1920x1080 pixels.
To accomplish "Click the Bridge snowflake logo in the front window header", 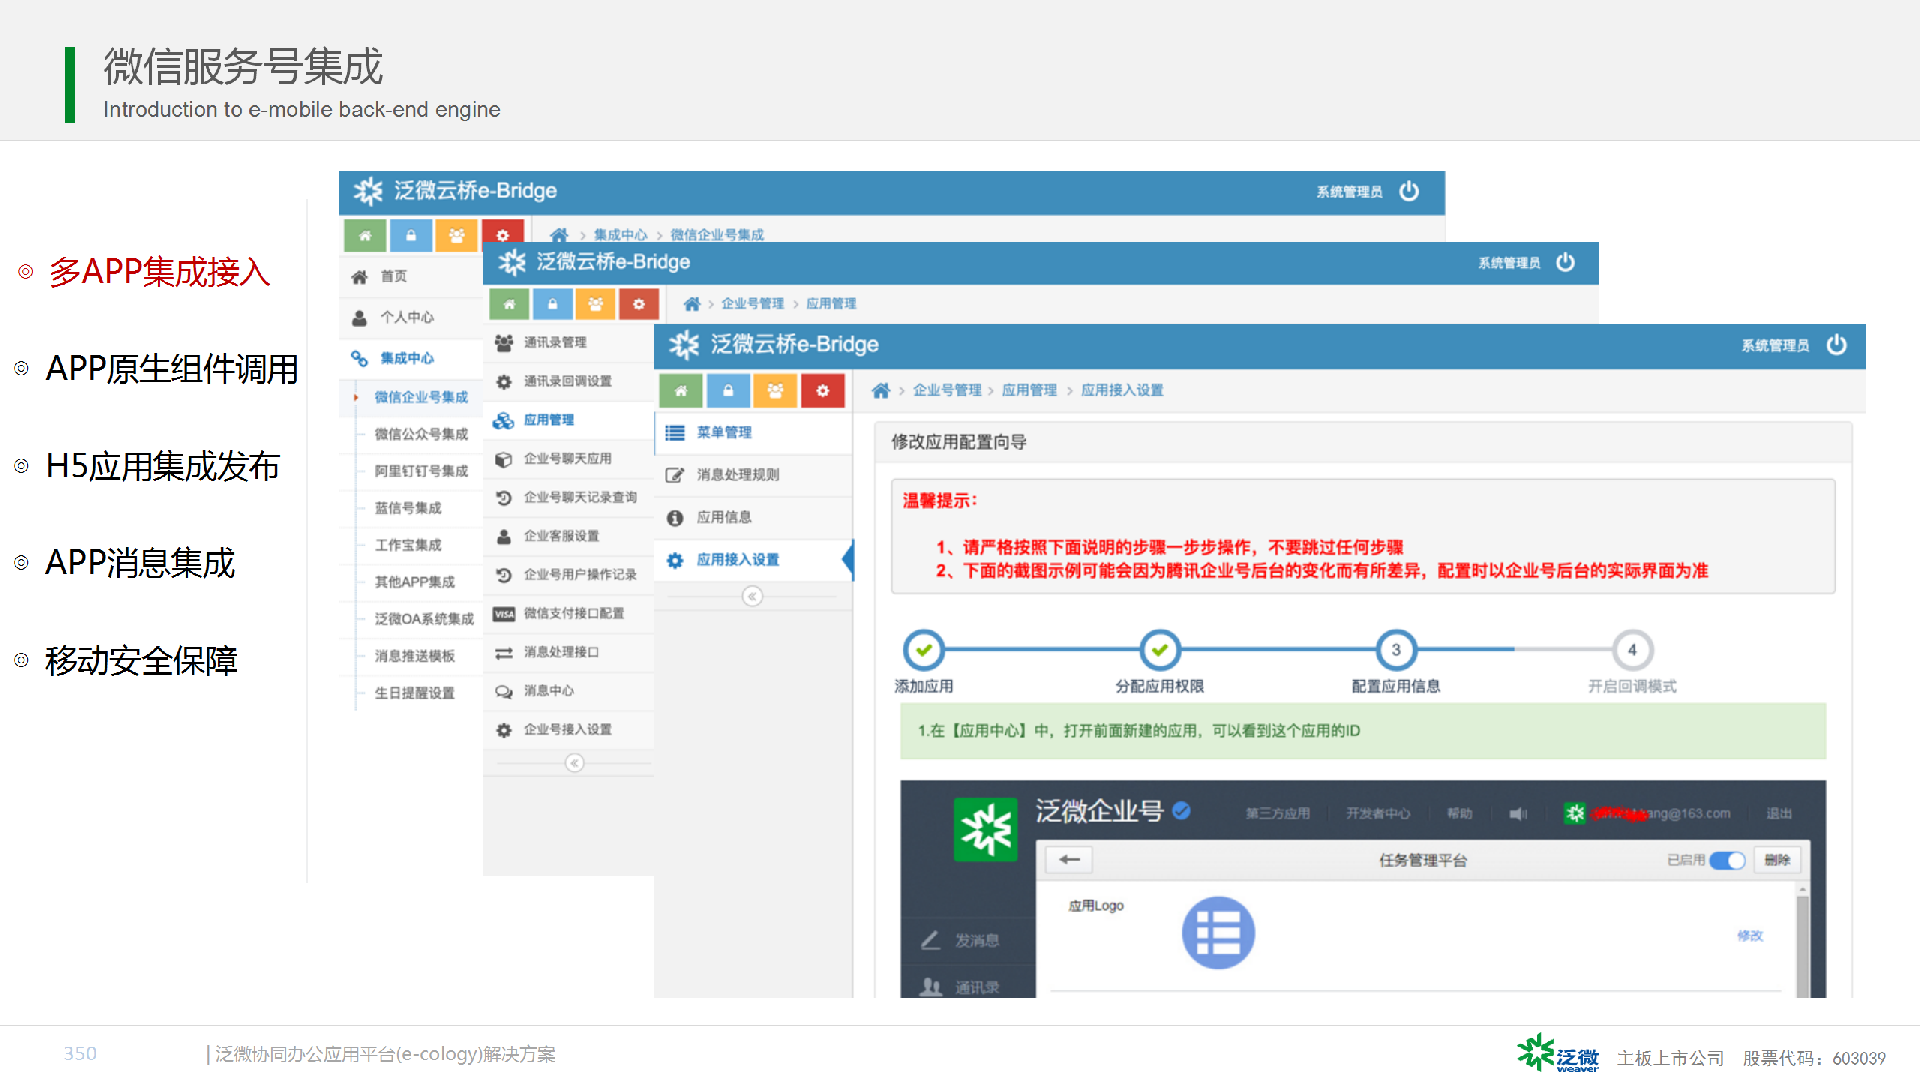I will [684, 345].
